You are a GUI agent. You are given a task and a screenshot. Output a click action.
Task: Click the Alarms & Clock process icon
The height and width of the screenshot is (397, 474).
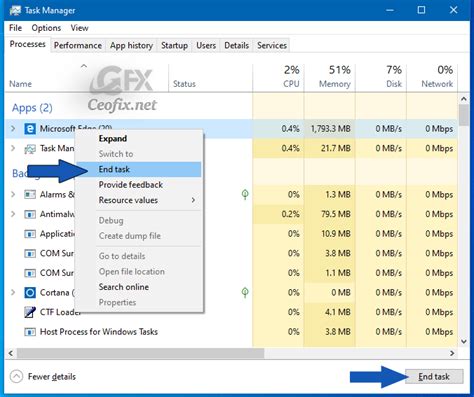coord(30,194)
